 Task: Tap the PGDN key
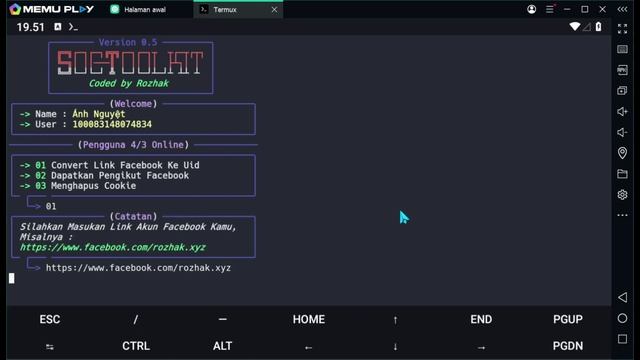(x=568, y=346)
